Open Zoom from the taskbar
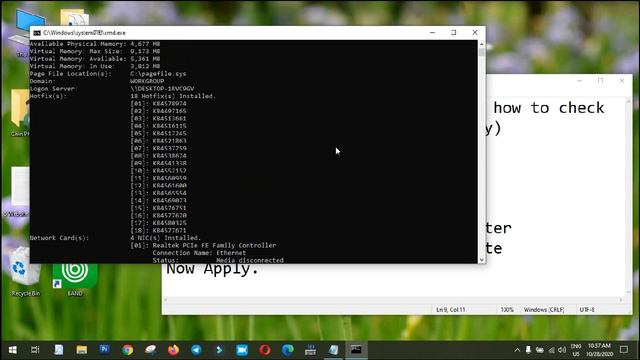The width and height of the screenshot is (640, 360). coord(242,350)
